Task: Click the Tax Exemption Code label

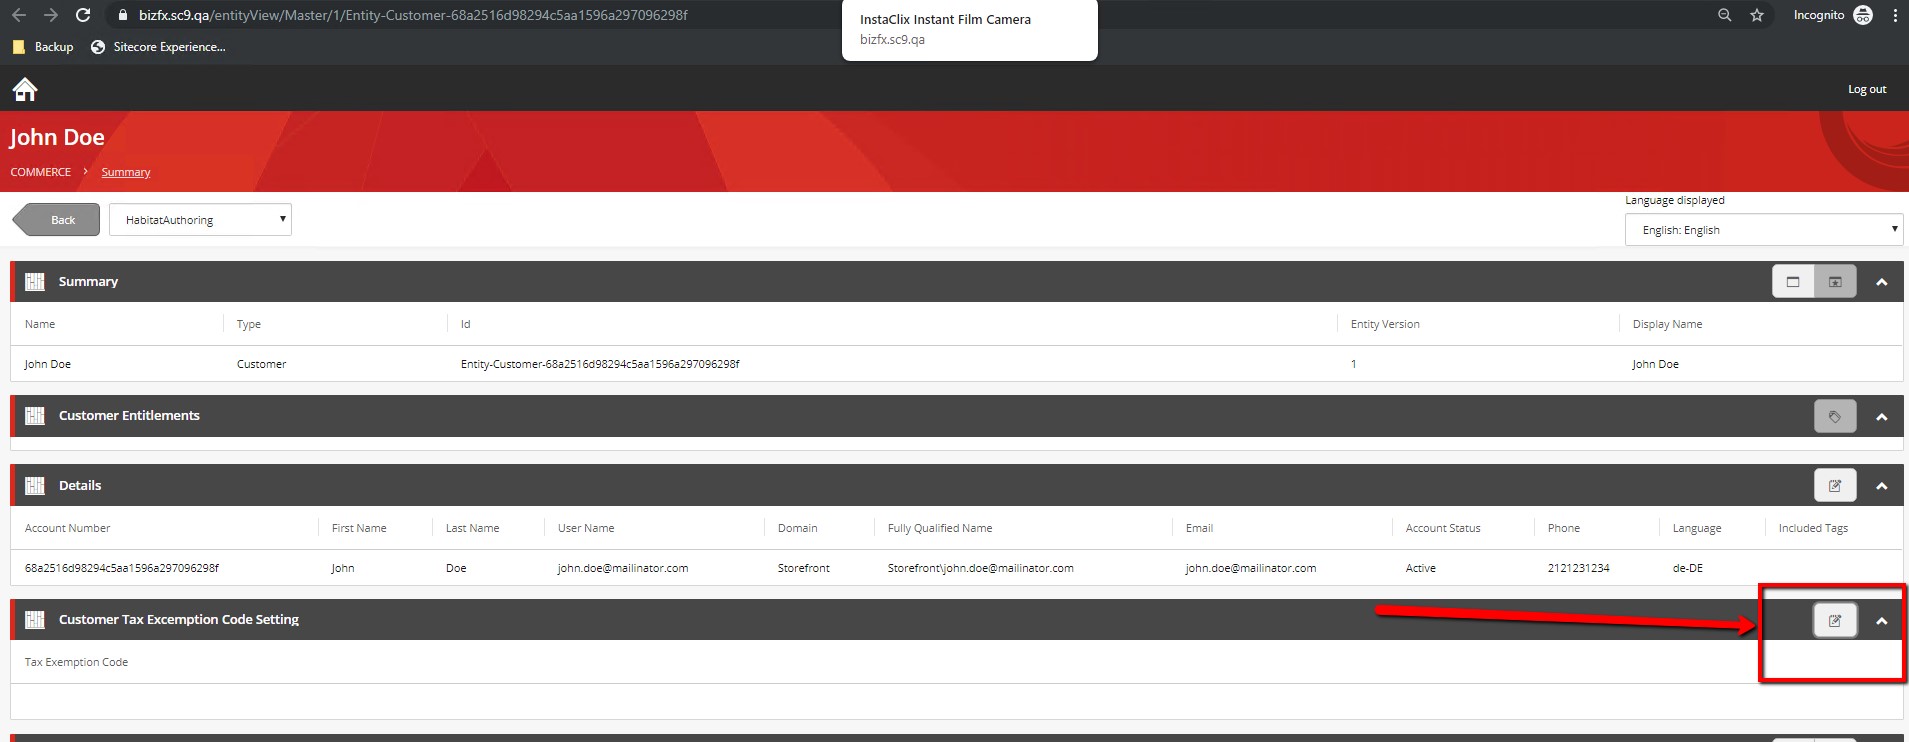Action: 76,662
